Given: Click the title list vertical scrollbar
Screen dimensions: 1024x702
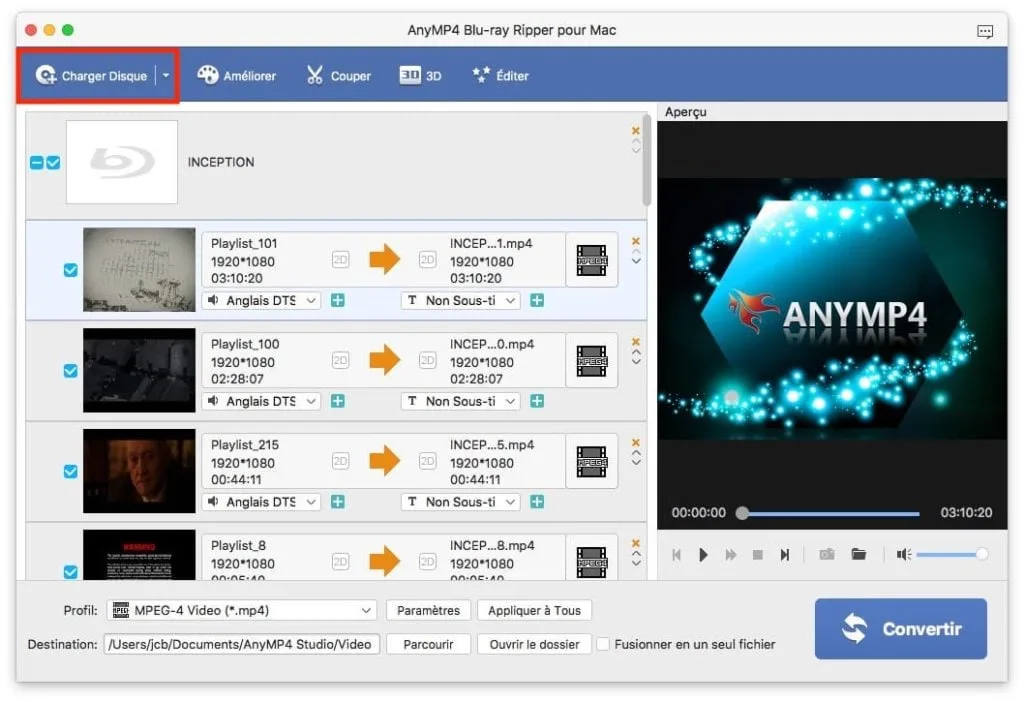Looking at the screenshot, I should pos(647,160).
